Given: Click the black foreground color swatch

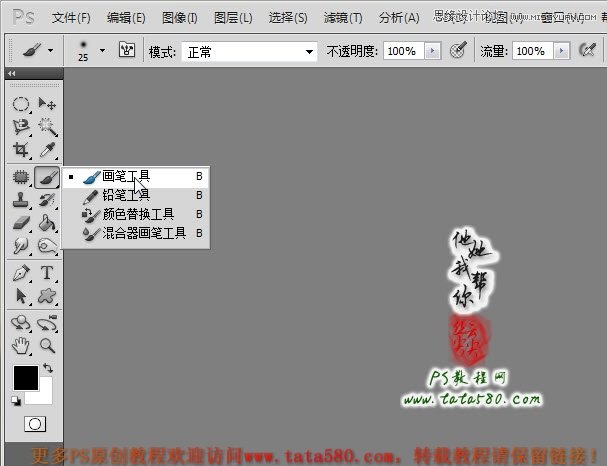Looking at the screenshot, I should click(26, 377).
